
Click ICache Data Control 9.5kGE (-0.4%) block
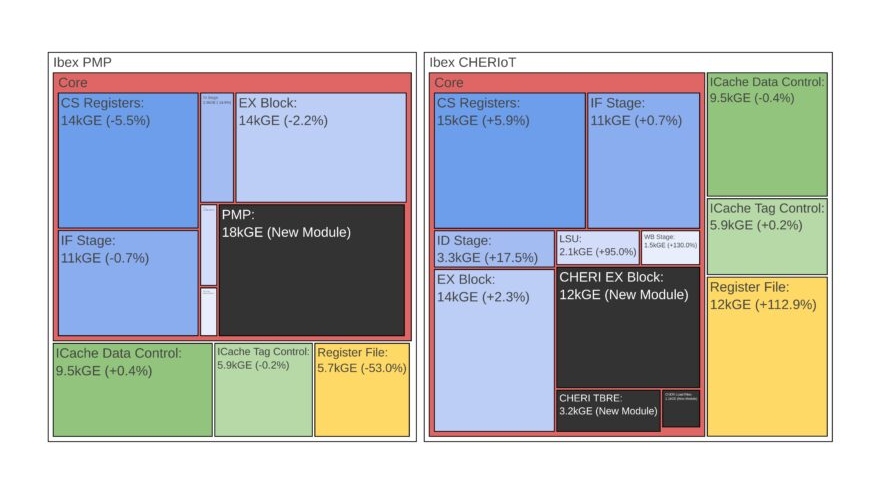[x=767, y=134]
